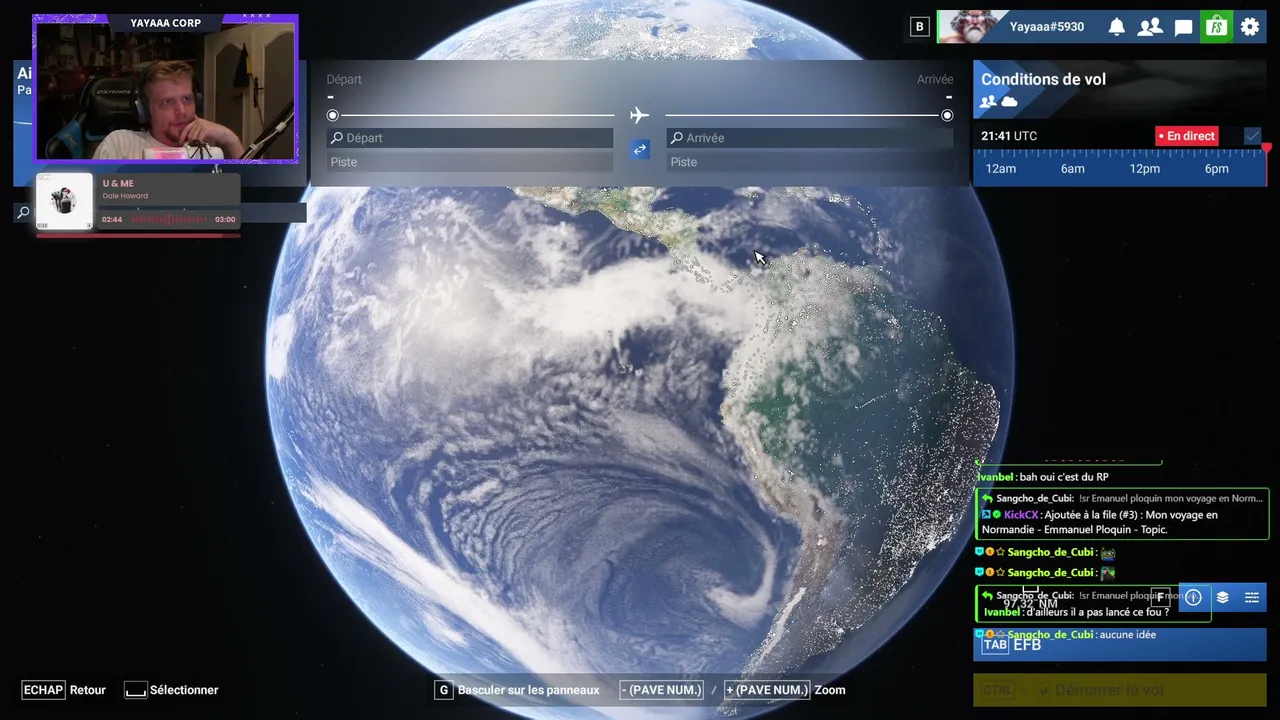Viewport: 1280px width, 720px height.
Task: Open the EFB panel
Action: [x=1120, y=645]
